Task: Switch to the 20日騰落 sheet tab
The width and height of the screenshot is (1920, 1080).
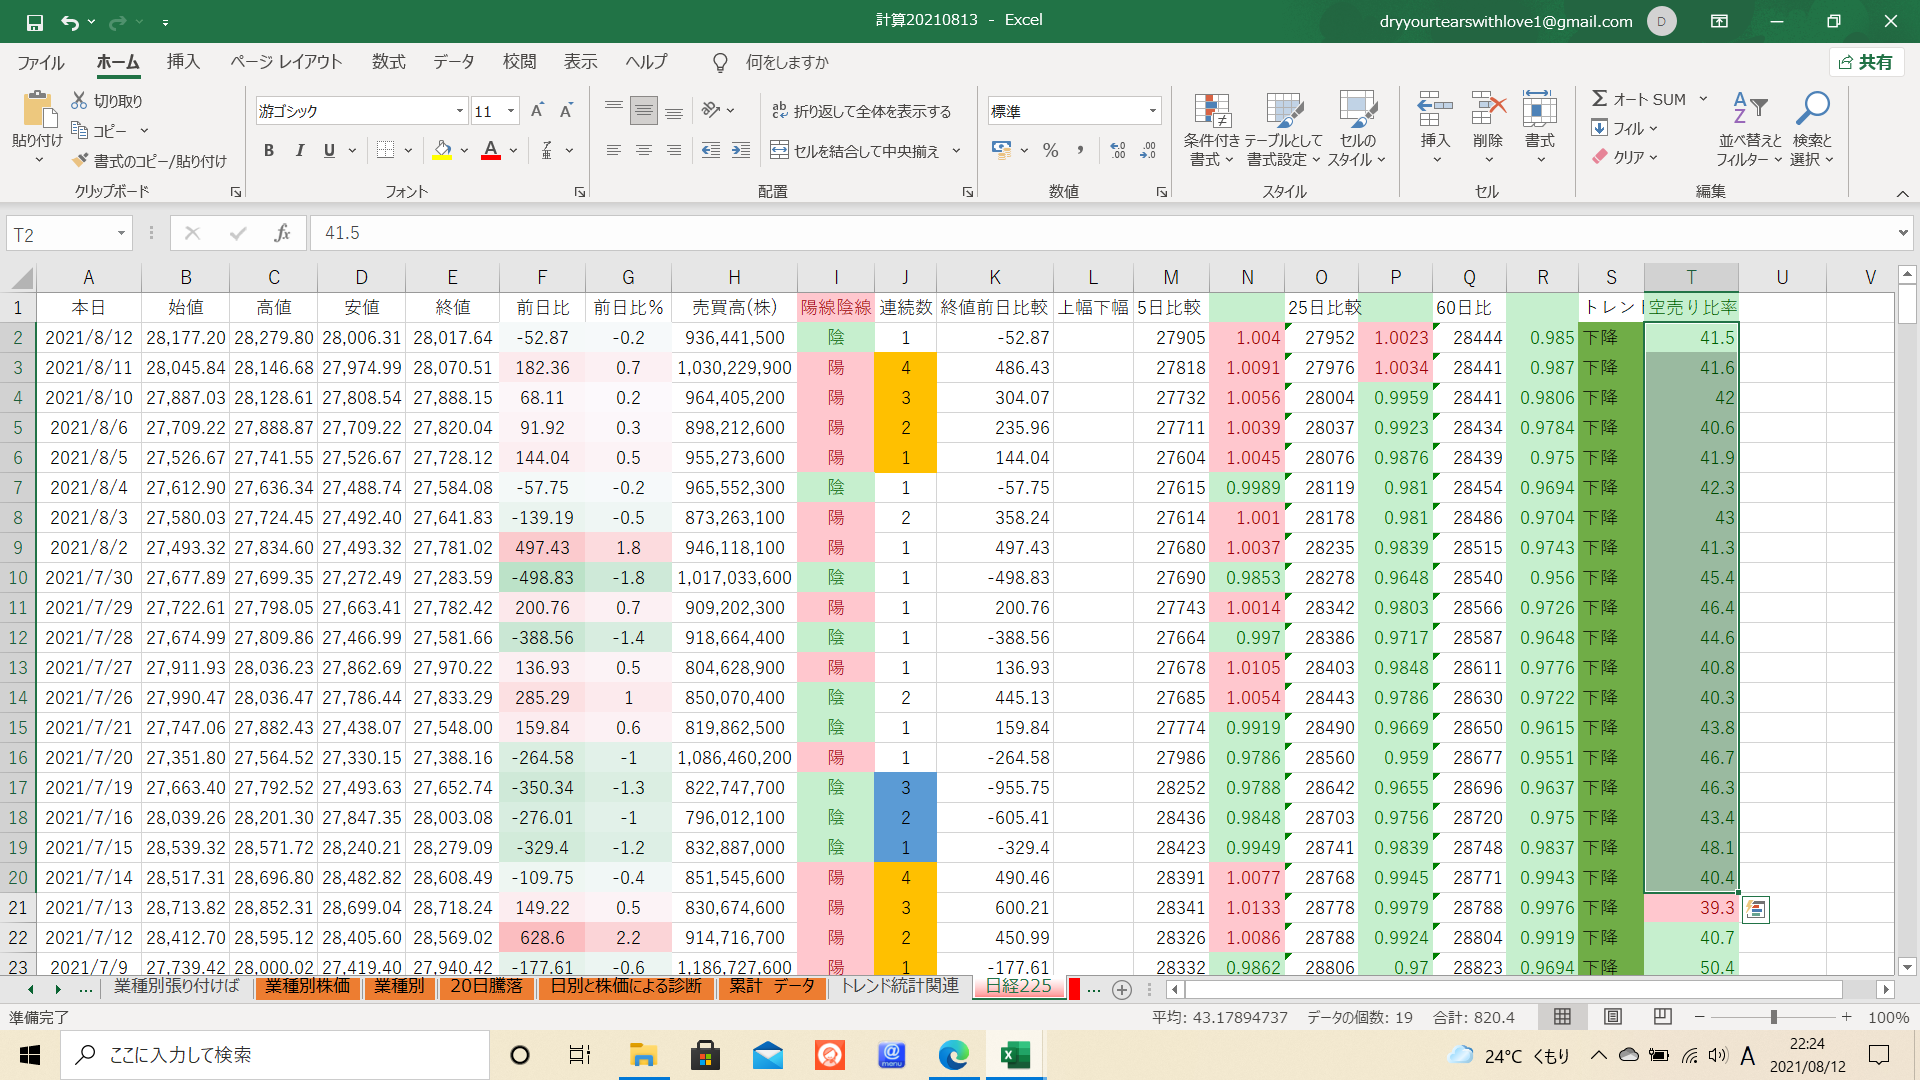Action: click(486, 987)
